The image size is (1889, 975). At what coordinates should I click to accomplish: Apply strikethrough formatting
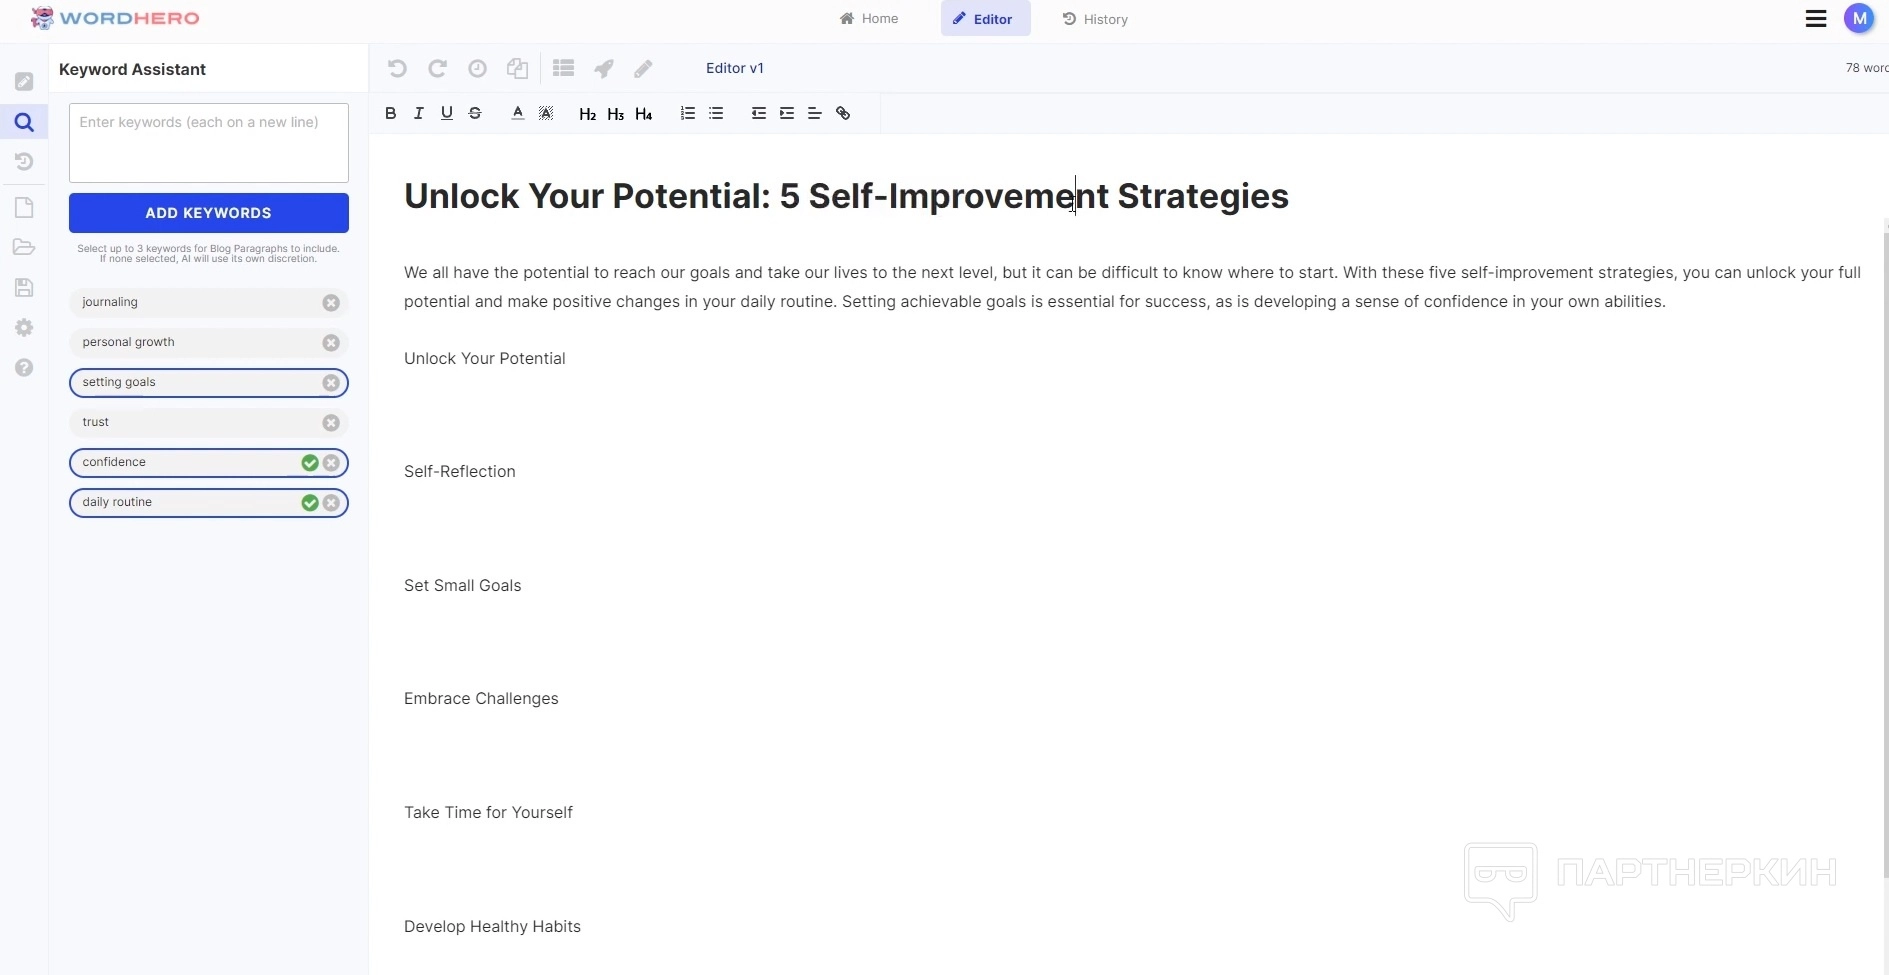tap(475, 113)
